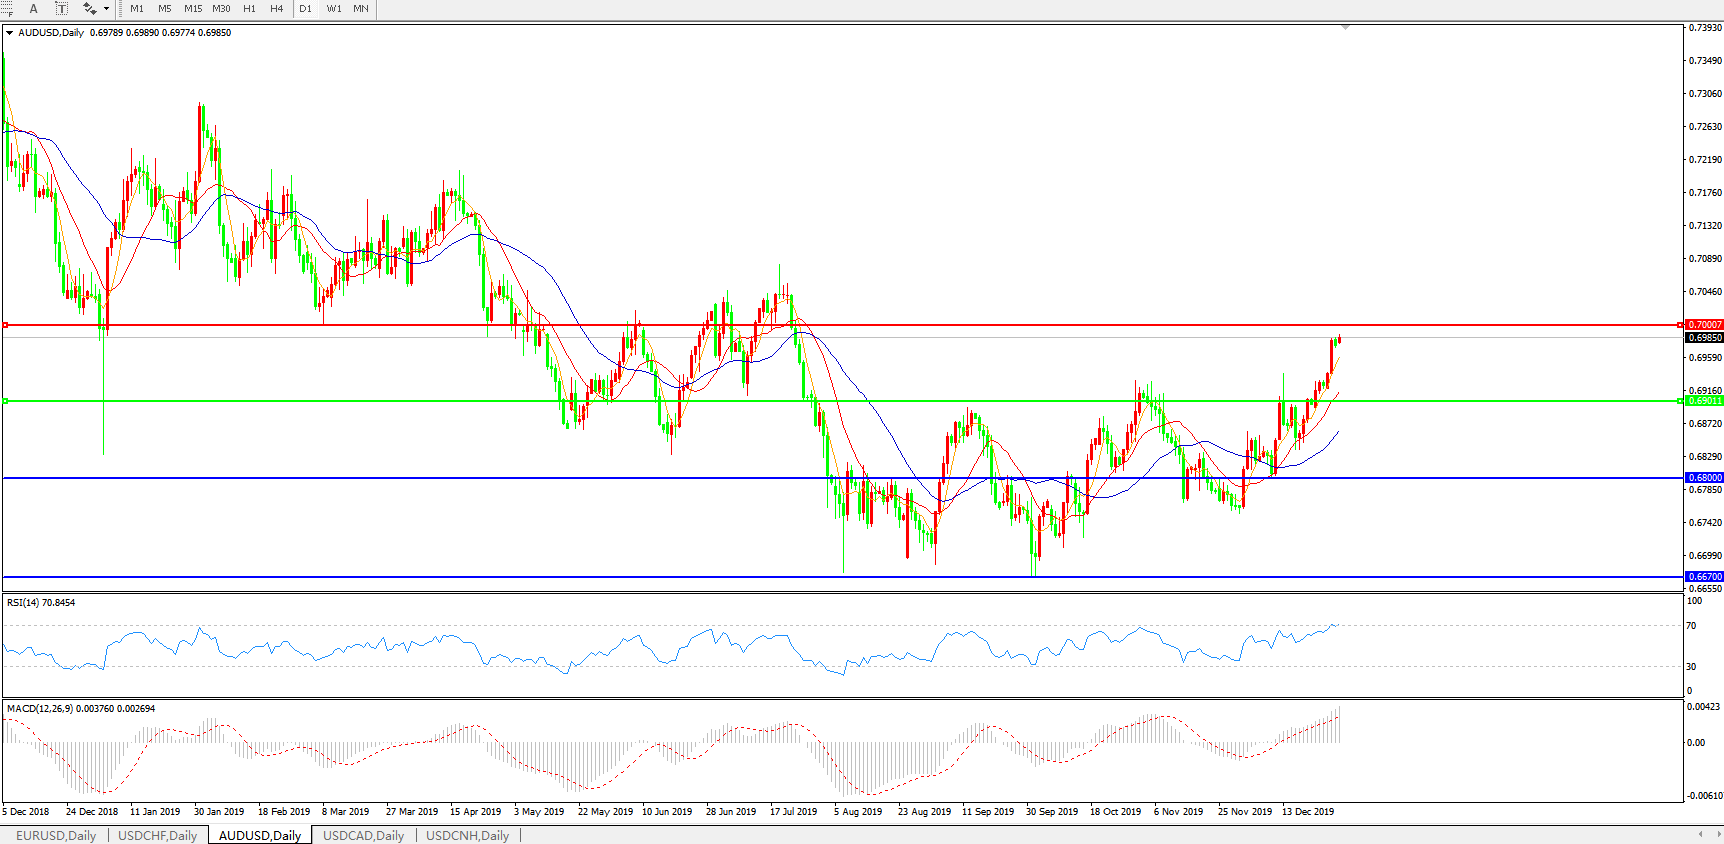Expand the AUDUSD,Daily chart title triangle
Viewport: 1724px width, 844px height.
click(x=10, y=33)
